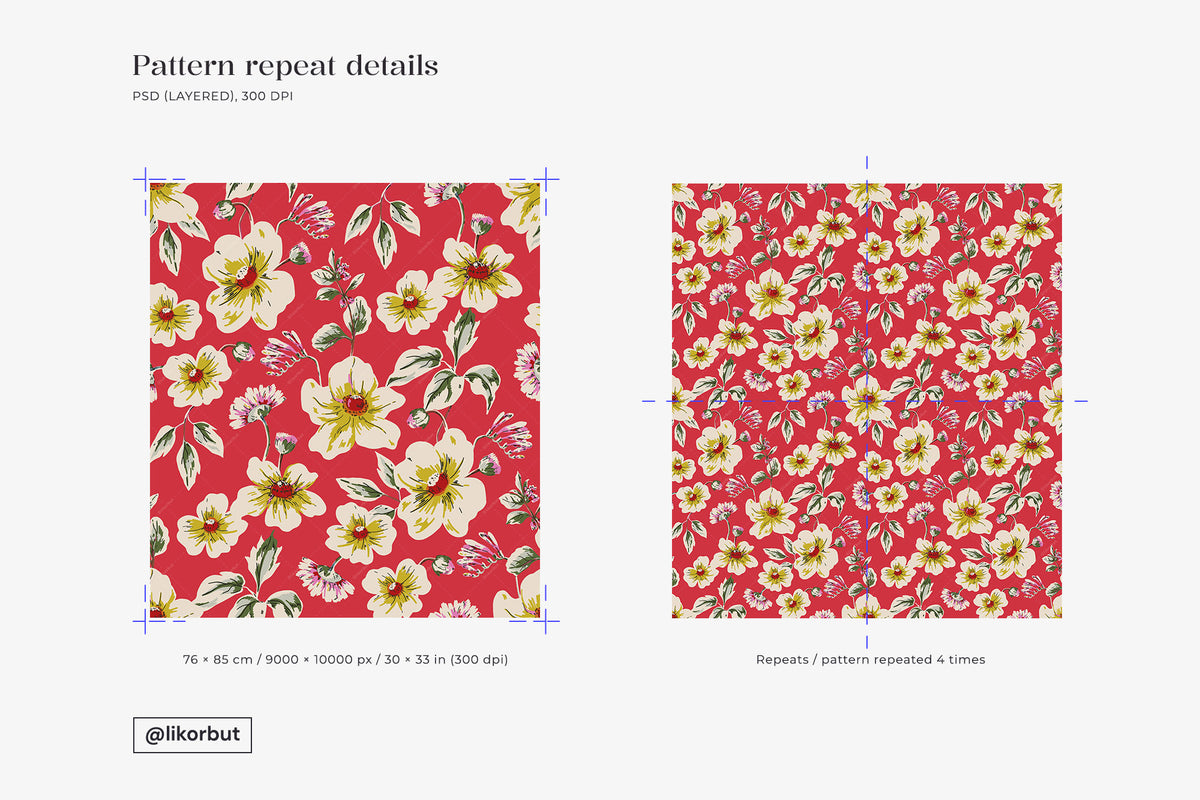Click the @likorbut handle box

[192, 735]
